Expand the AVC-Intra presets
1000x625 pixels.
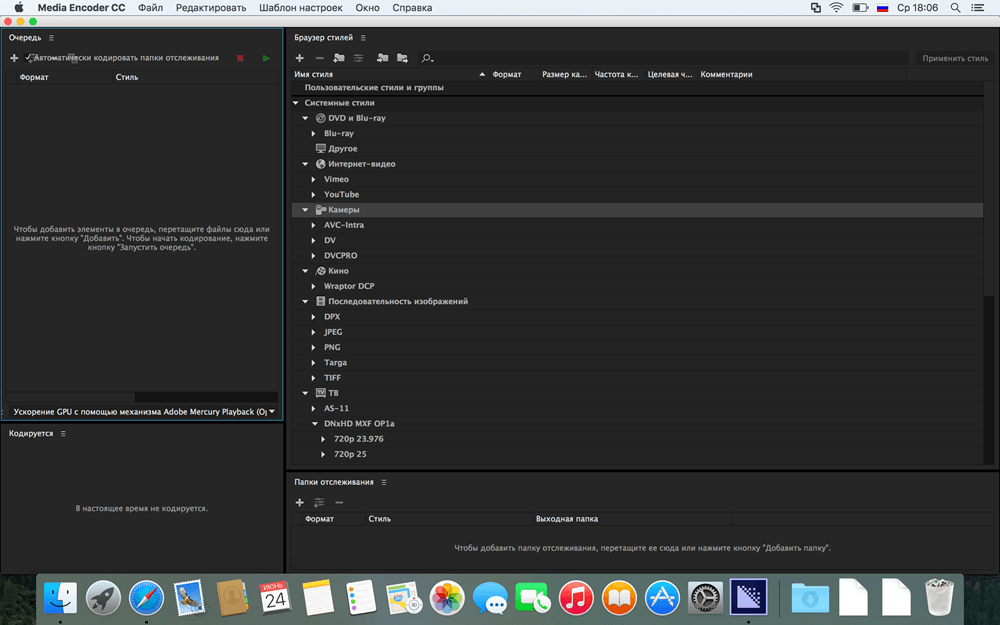[314, 225]
